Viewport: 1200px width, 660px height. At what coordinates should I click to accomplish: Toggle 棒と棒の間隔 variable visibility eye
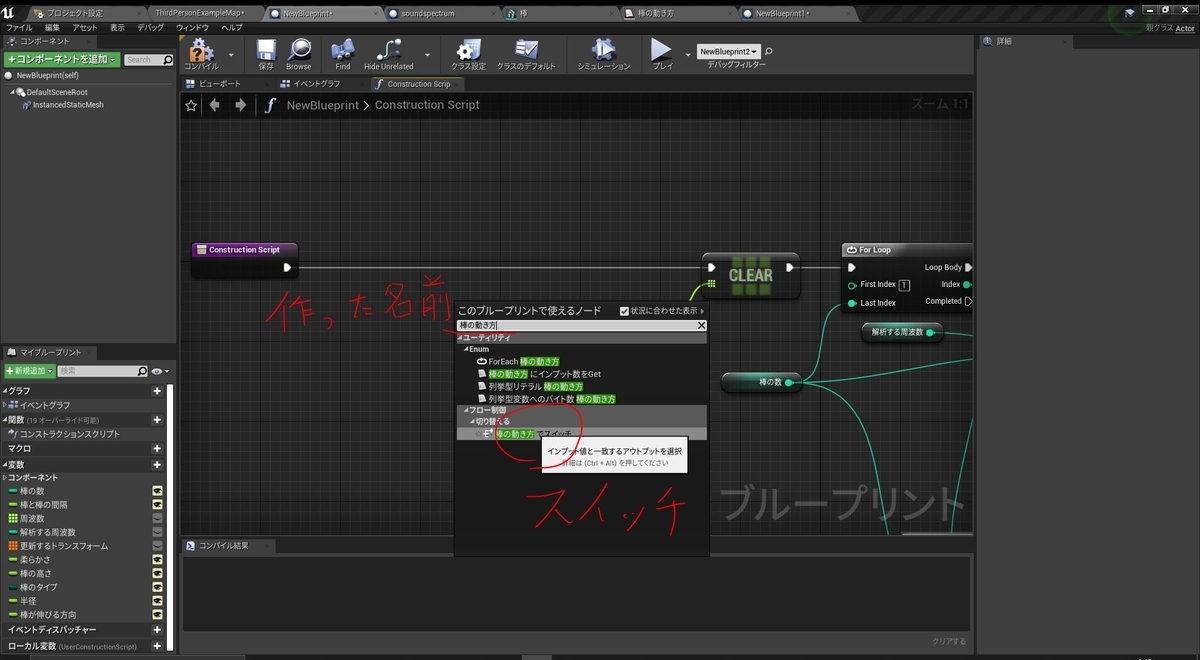coord(157,505)
